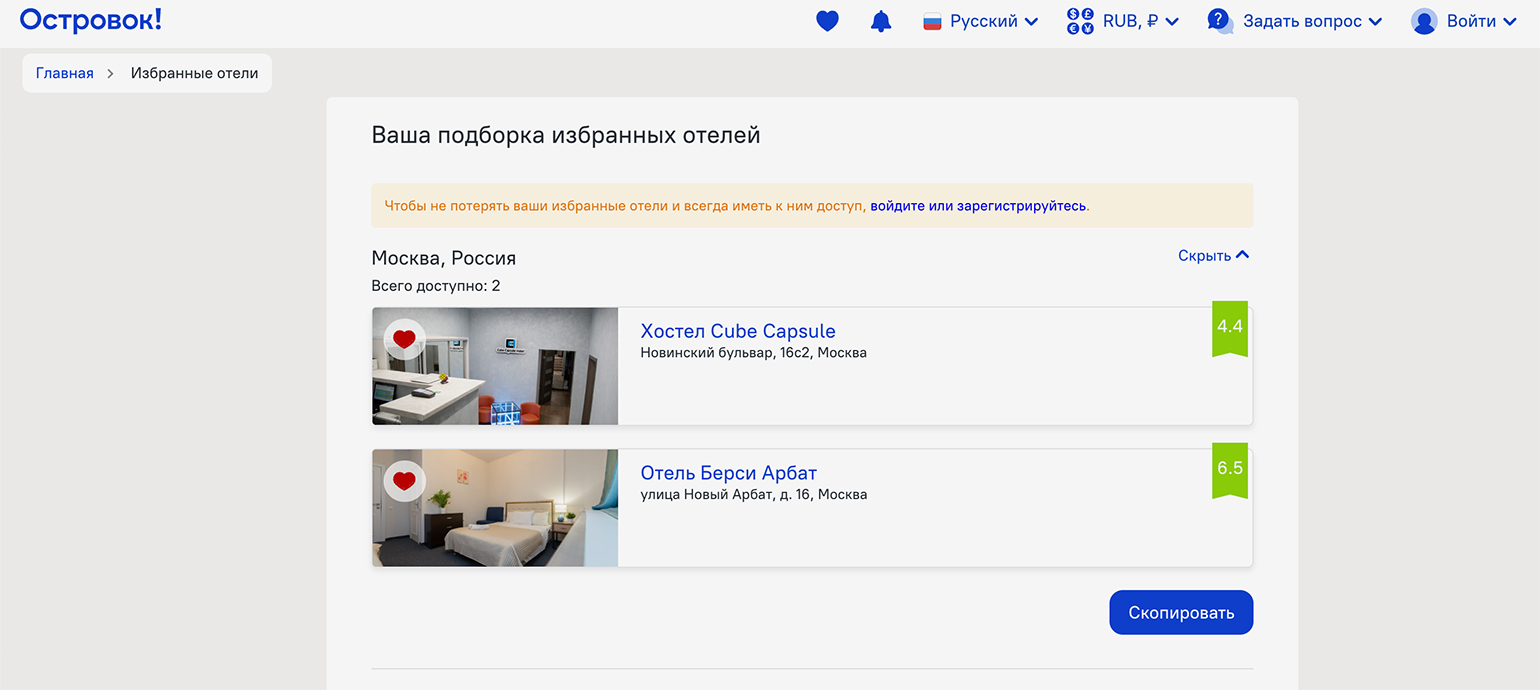Screen dimensions: 1540x690
Task: Open the Хостел Cube Capsule title link
Action: [738, 331]
